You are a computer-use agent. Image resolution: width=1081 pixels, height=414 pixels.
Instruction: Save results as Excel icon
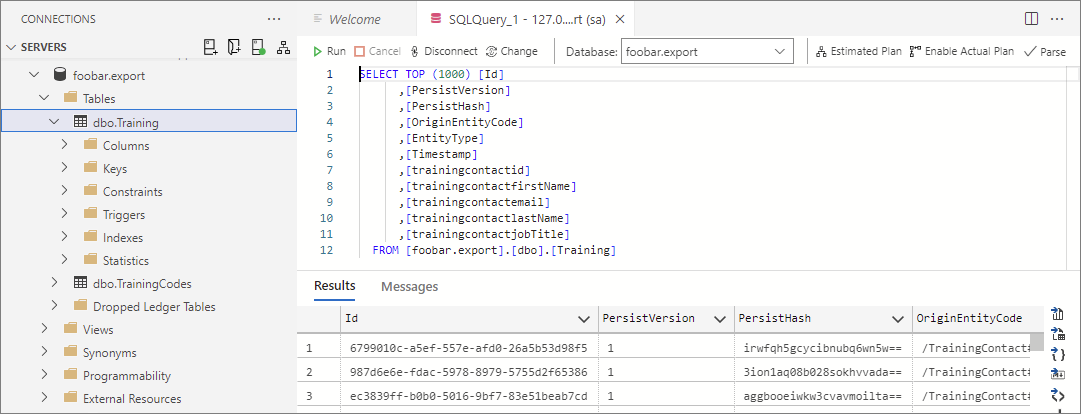pos(1058,335)
